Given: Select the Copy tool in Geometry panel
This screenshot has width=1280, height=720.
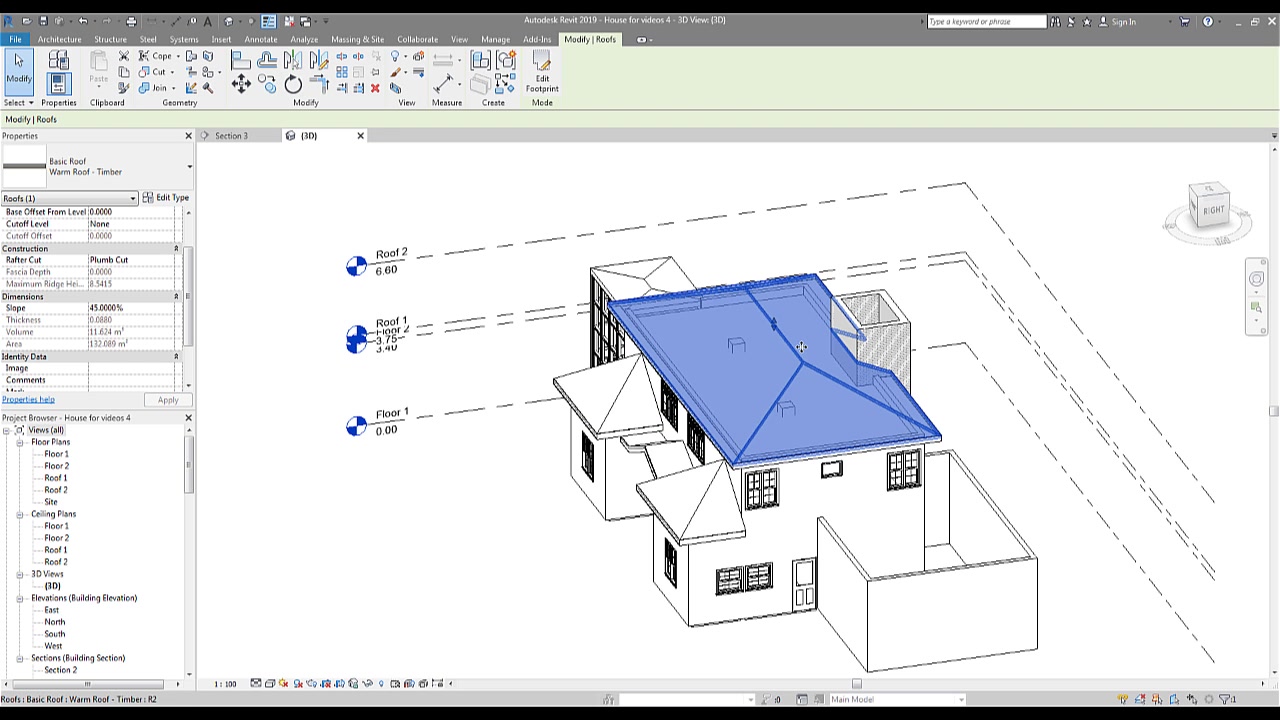Looking at the screenshot, I should 267,81.
